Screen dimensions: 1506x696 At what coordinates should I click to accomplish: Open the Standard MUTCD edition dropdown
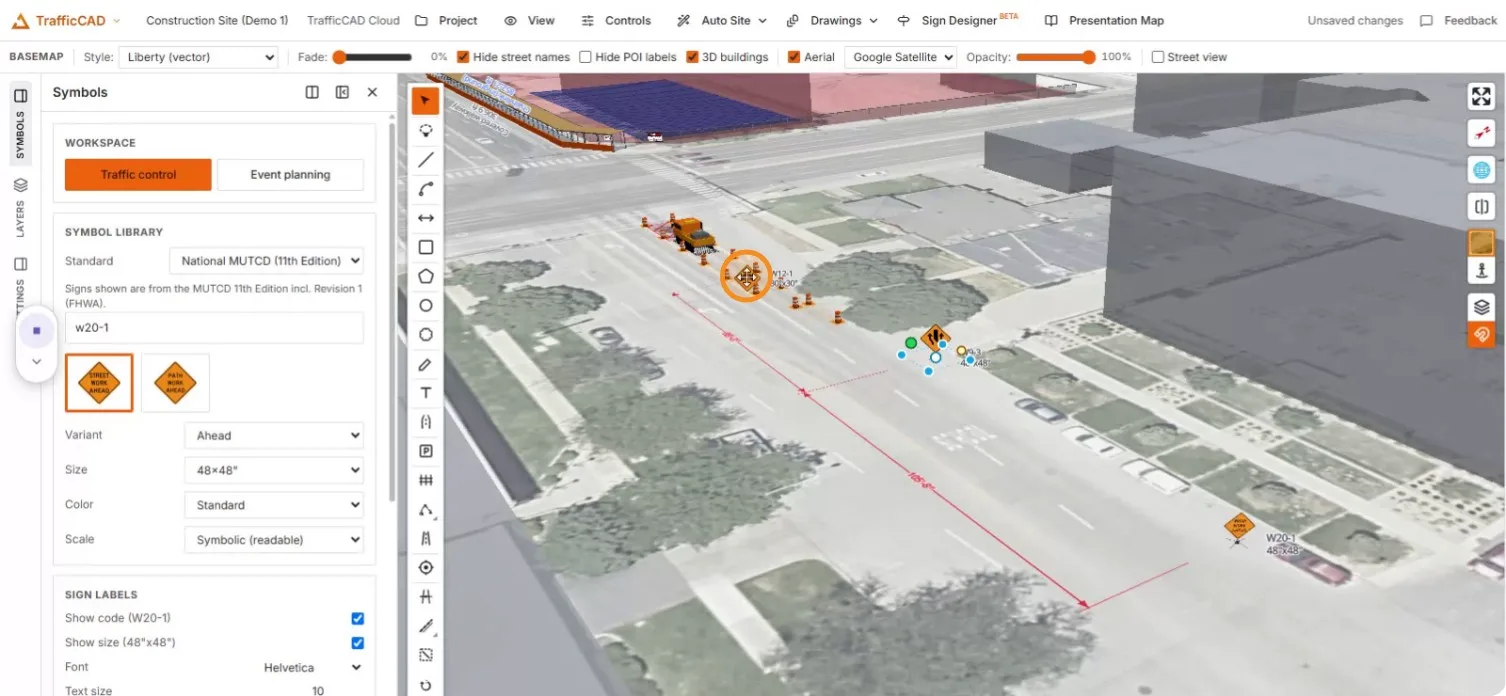pos(266,261)
